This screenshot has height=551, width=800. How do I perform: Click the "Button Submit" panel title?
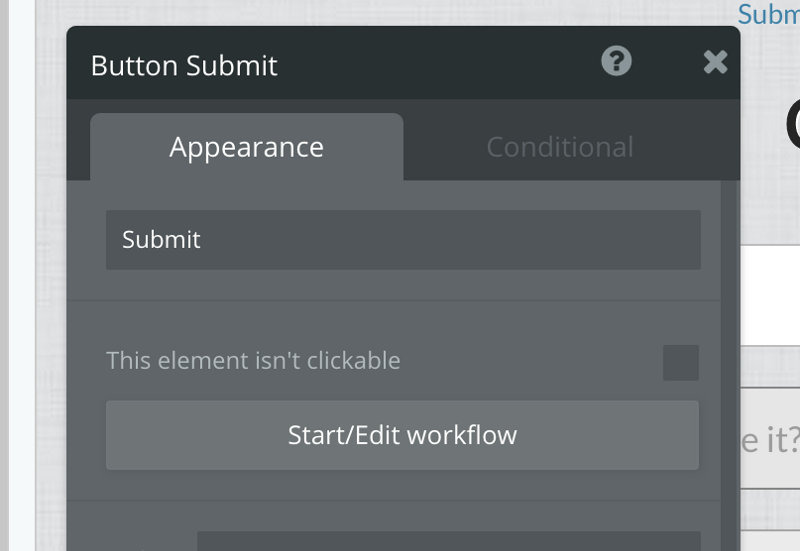click(x=184, y=66)
